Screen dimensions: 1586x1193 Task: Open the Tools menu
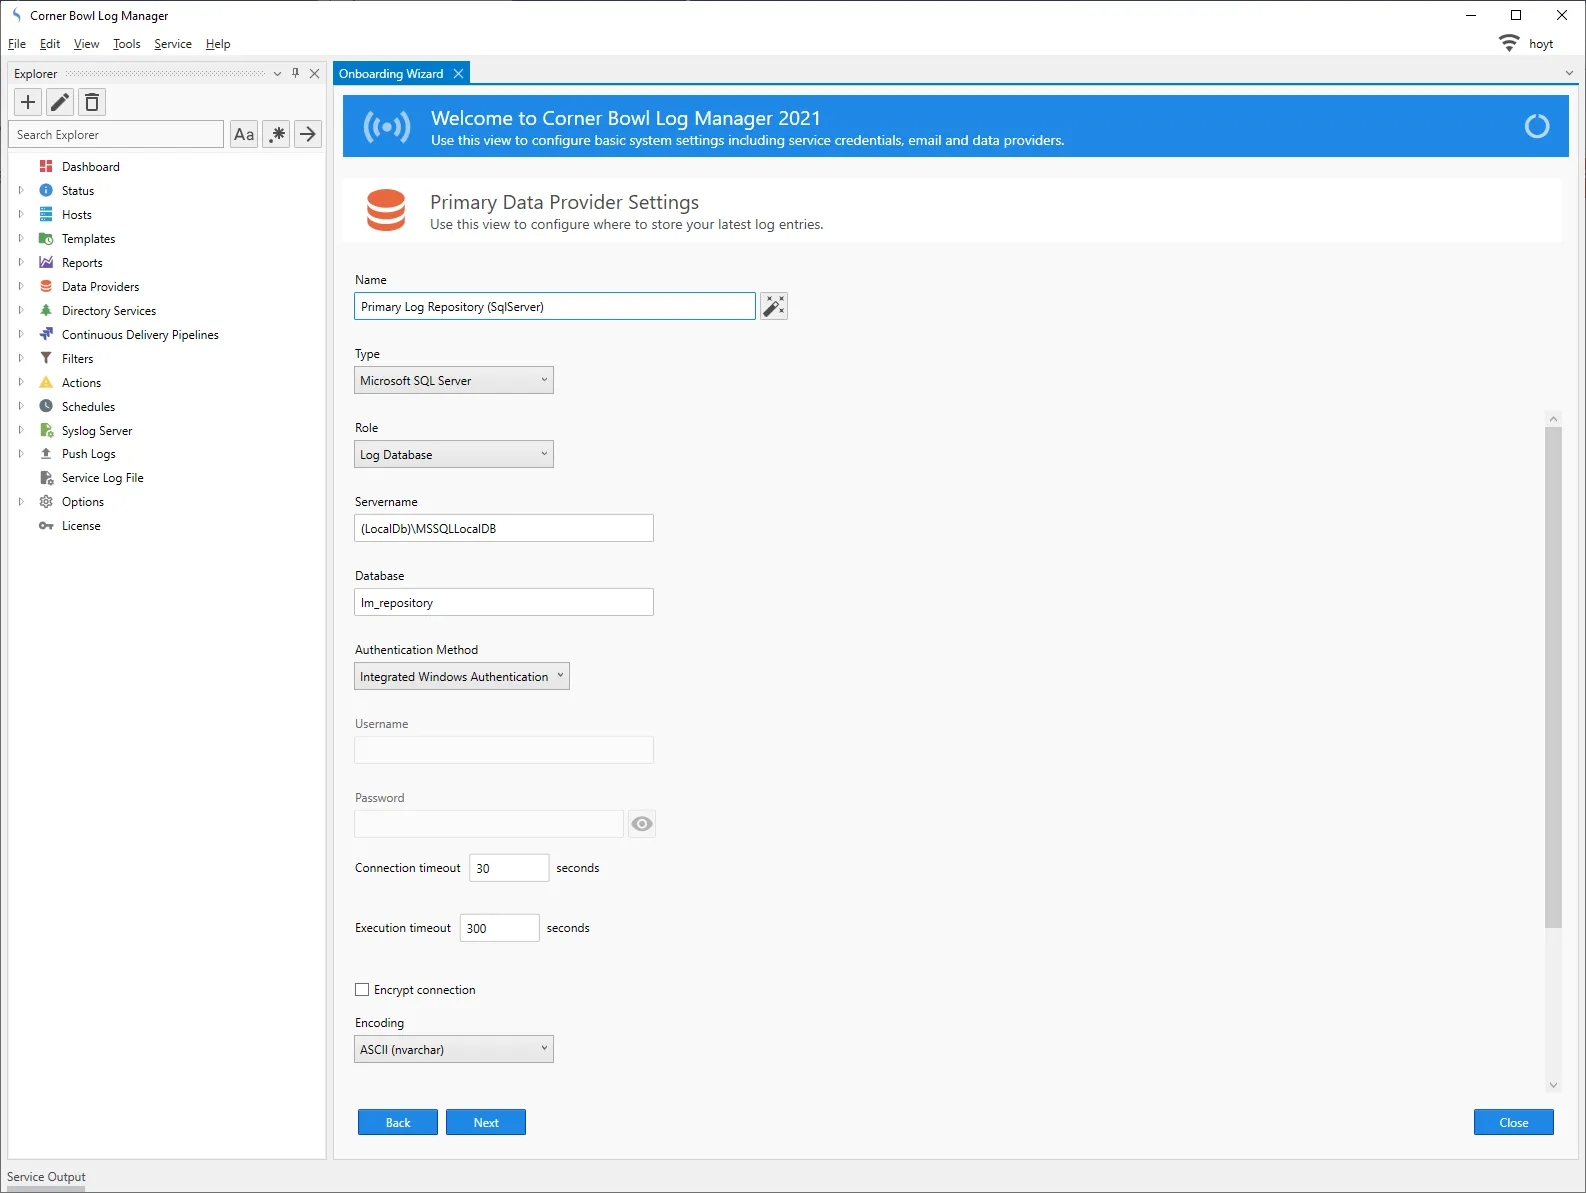pyautogui.click(x=126, y=44)
